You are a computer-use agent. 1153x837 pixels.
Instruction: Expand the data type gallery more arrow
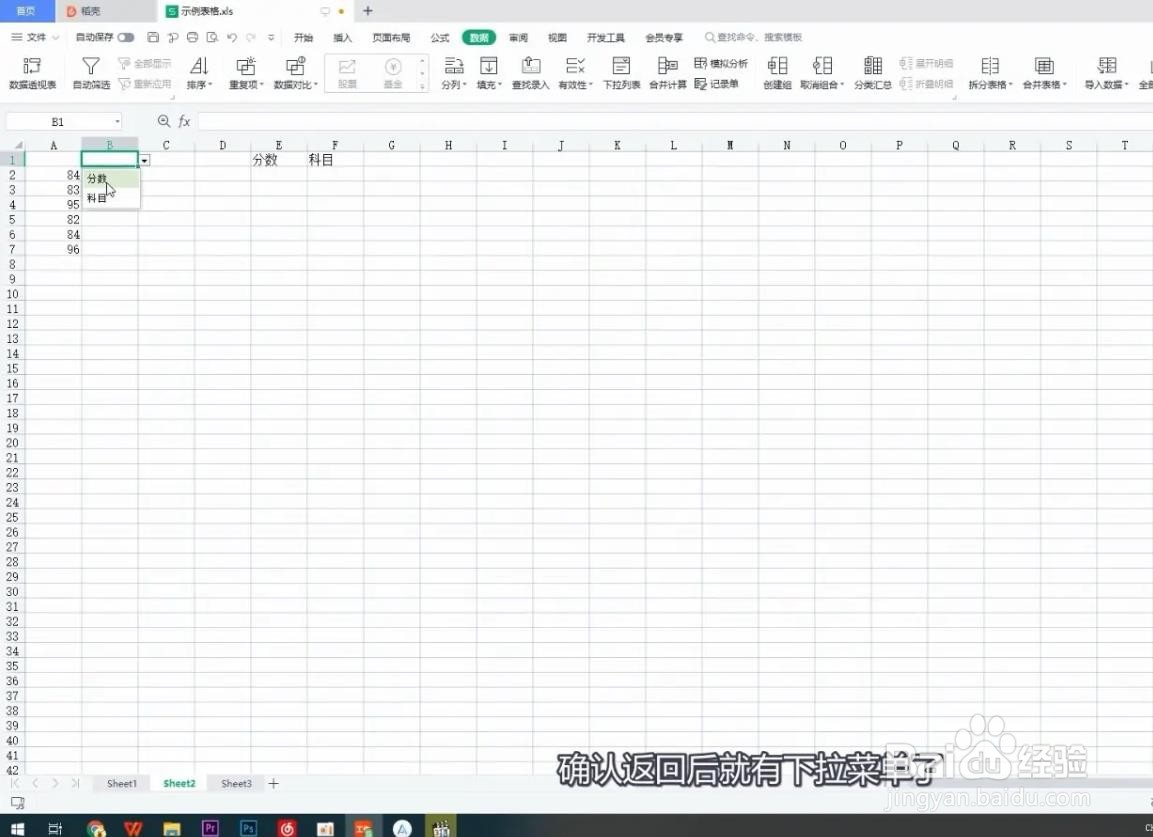tap(422, 87)
